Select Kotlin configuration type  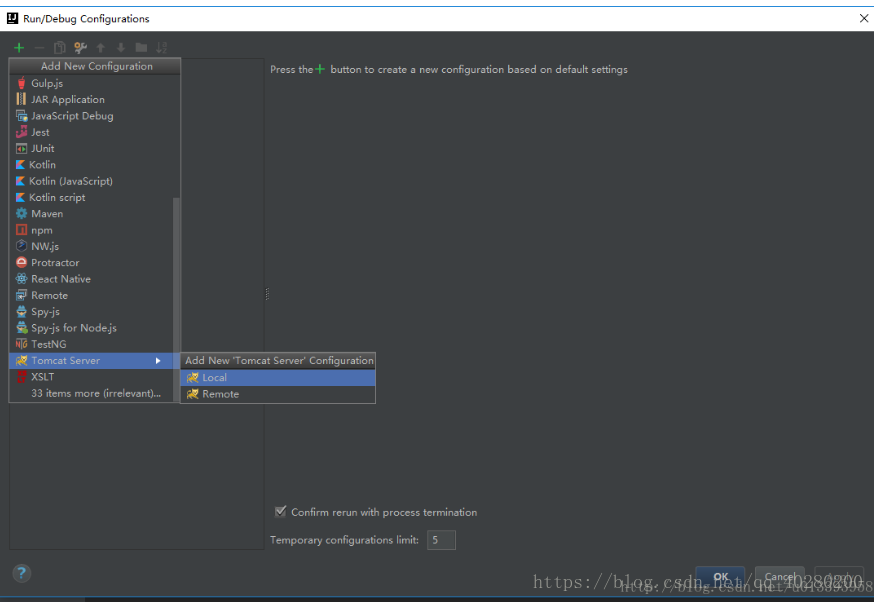click(92, 164)
